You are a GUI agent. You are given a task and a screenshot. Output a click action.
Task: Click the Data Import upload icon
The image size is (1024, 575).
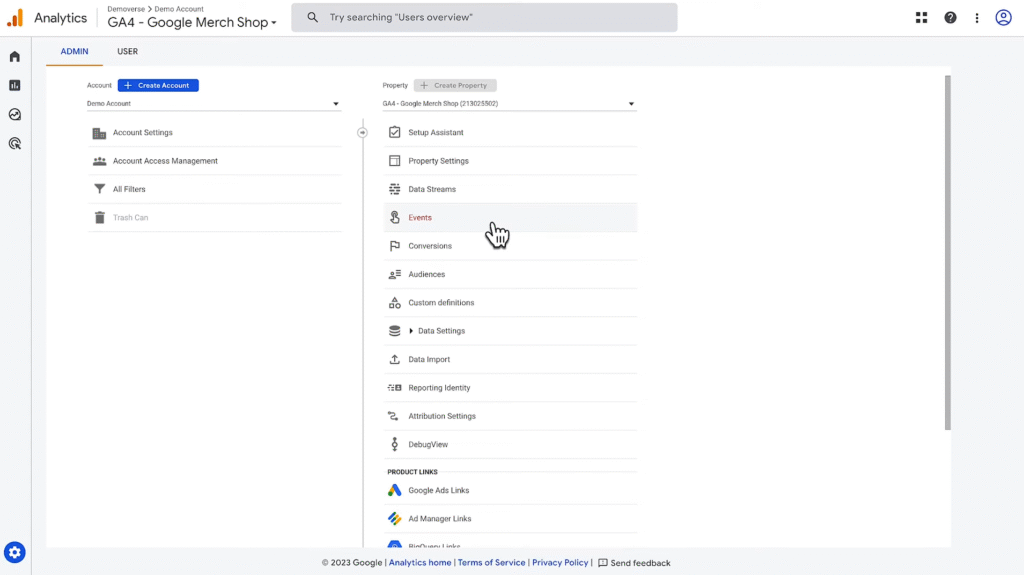tap(394, 359)
